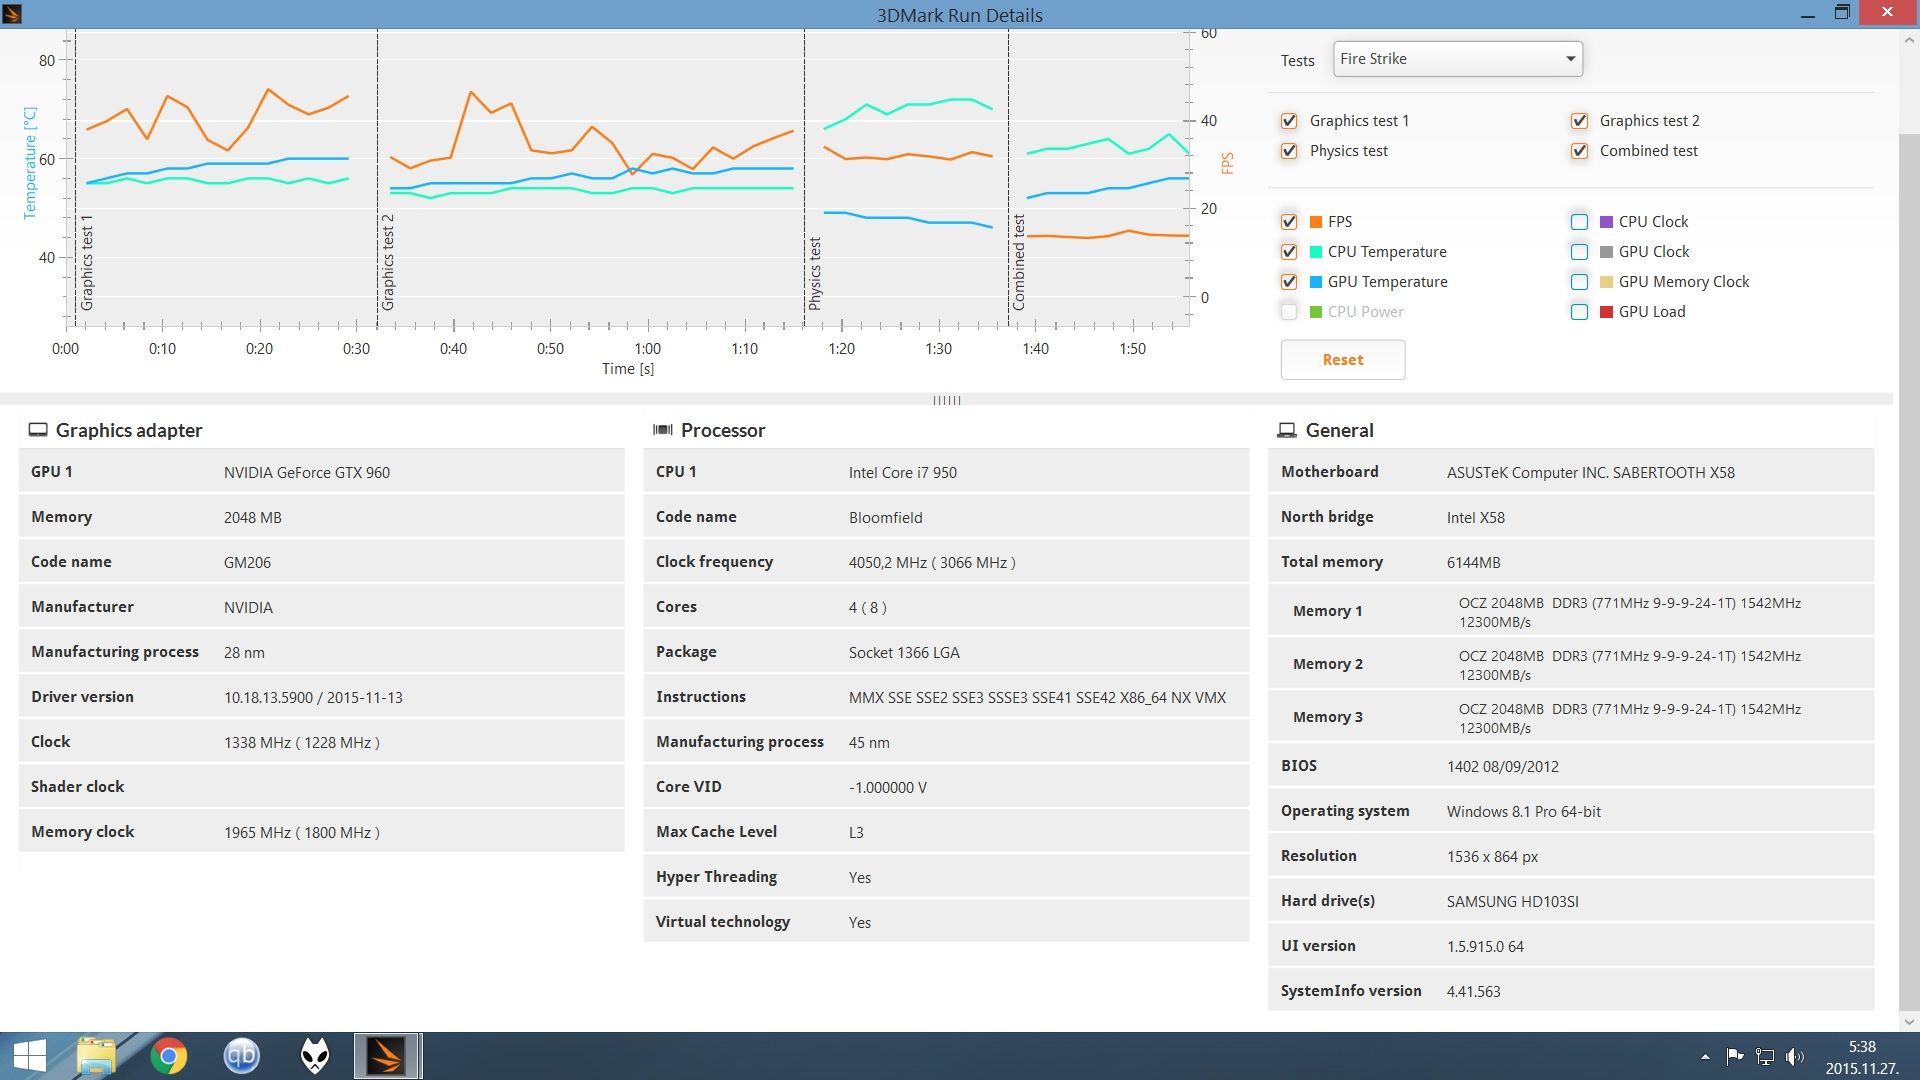
Task: Select the 3DMark taskbar button
Action: click(387, 1056)
